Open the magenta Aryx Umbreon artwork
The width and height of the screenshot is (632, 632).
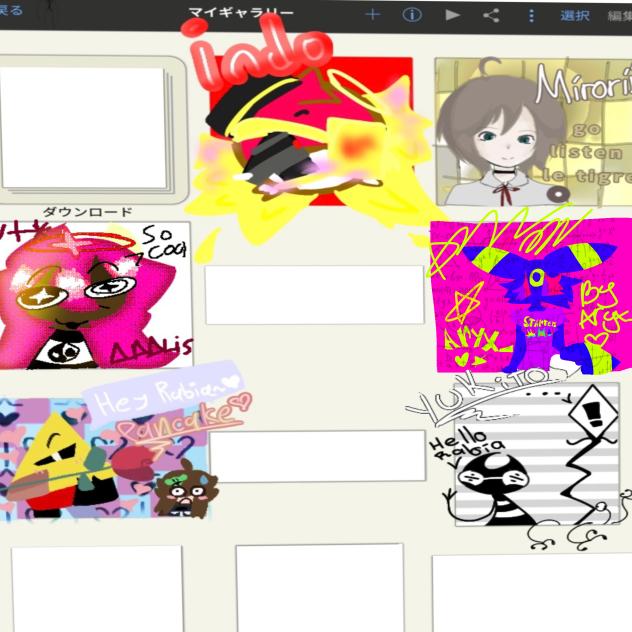(531, 295)
